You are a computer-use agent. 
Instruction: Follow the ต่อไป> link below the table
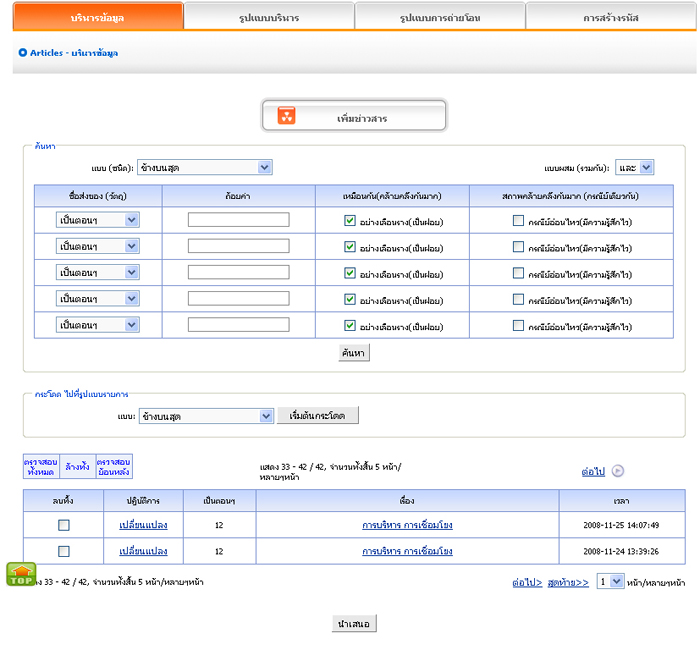[527, 582]
